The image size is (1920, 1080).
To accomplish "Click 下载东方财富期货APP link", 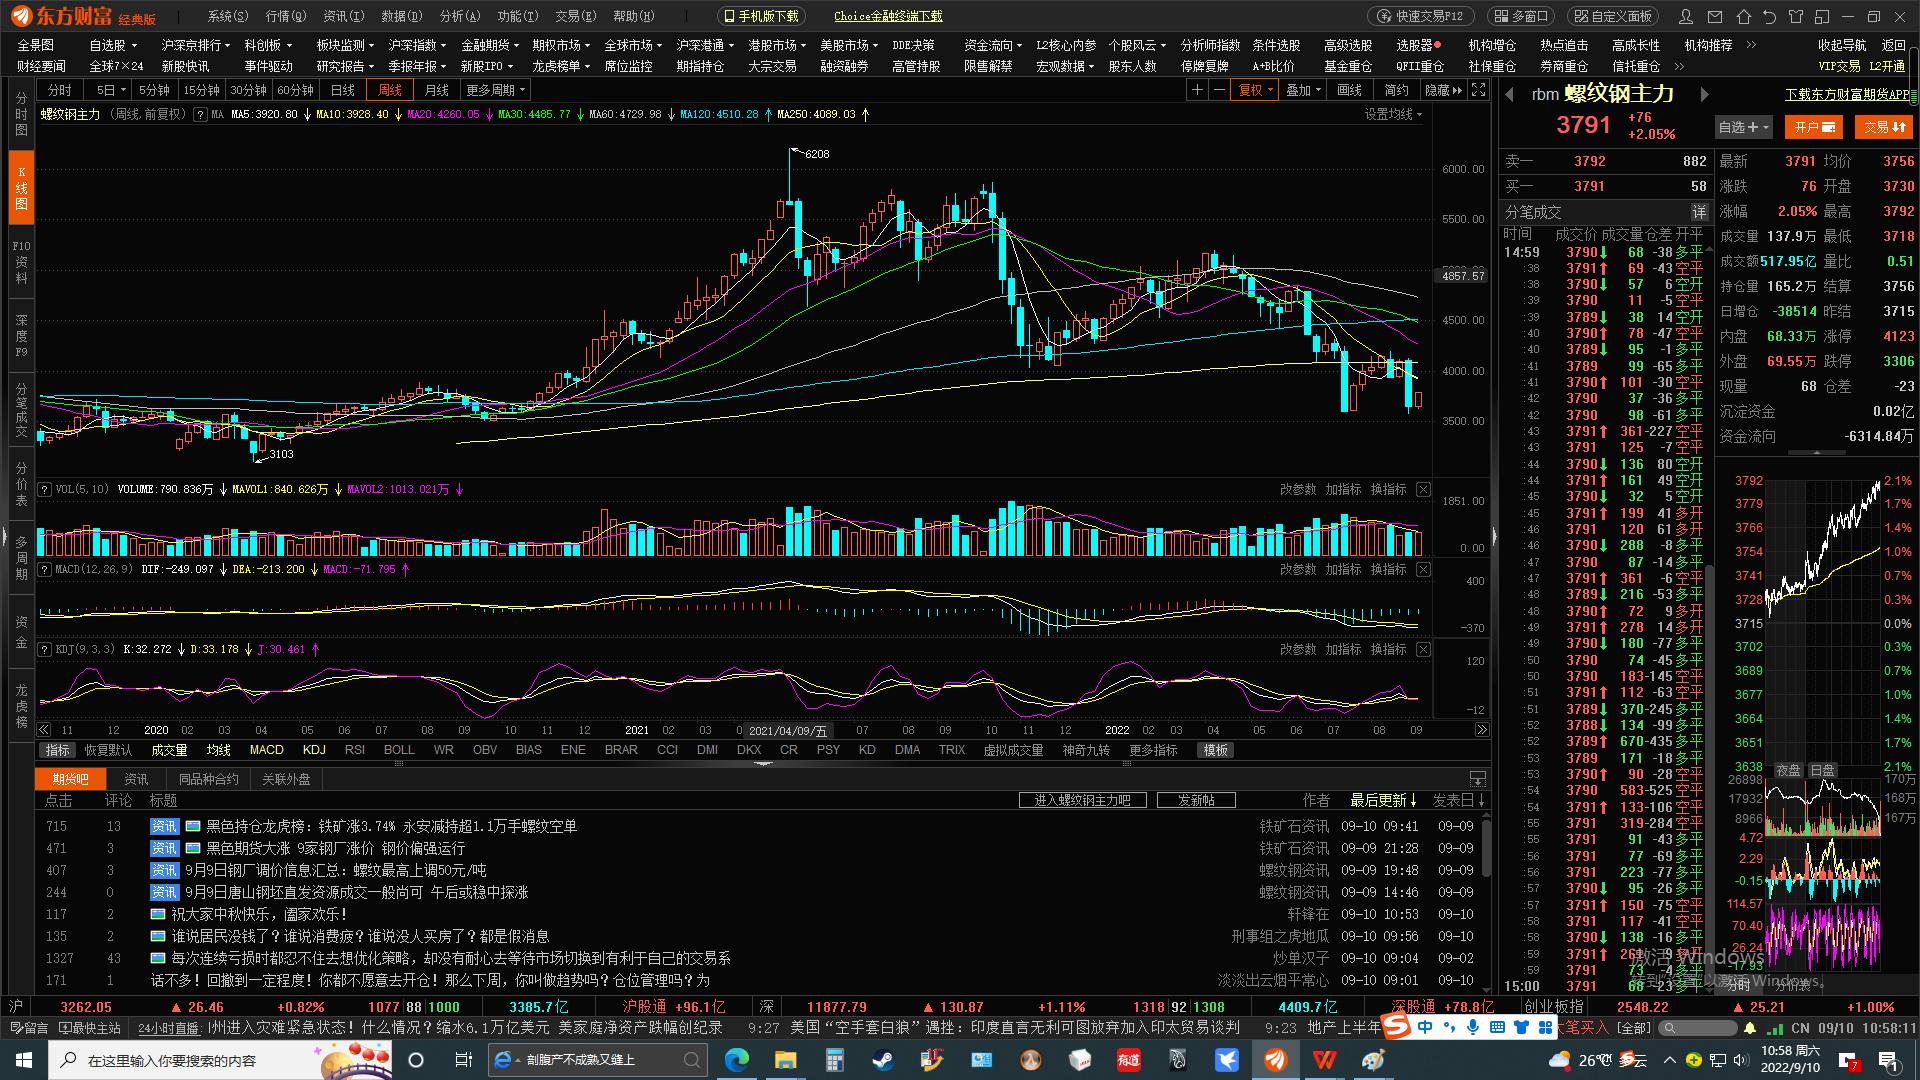I will (x=1849, y=94).
